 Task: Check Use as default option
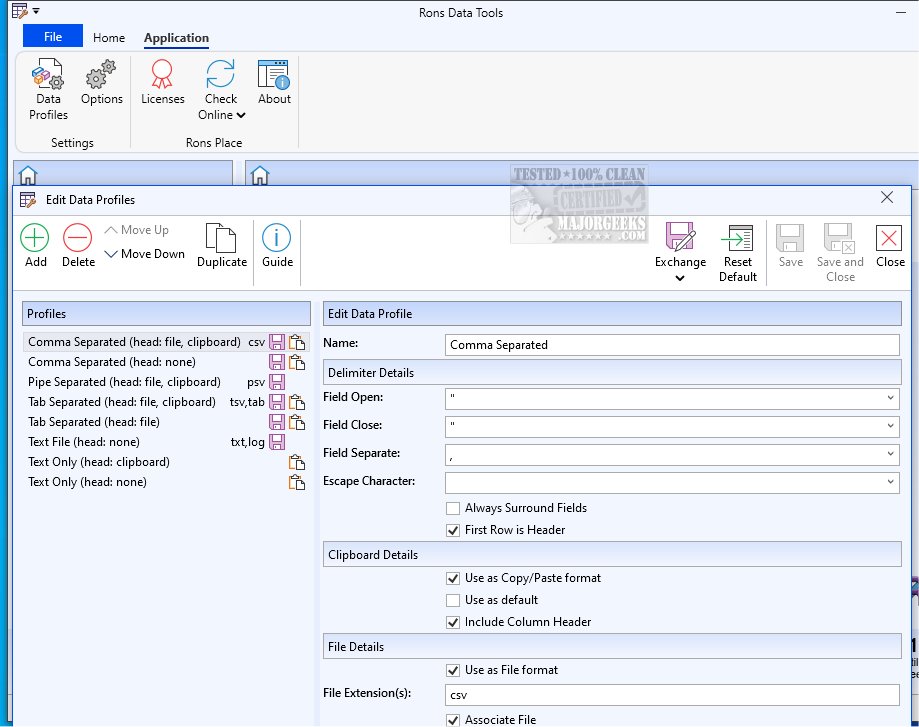click(x=452, y=600)
